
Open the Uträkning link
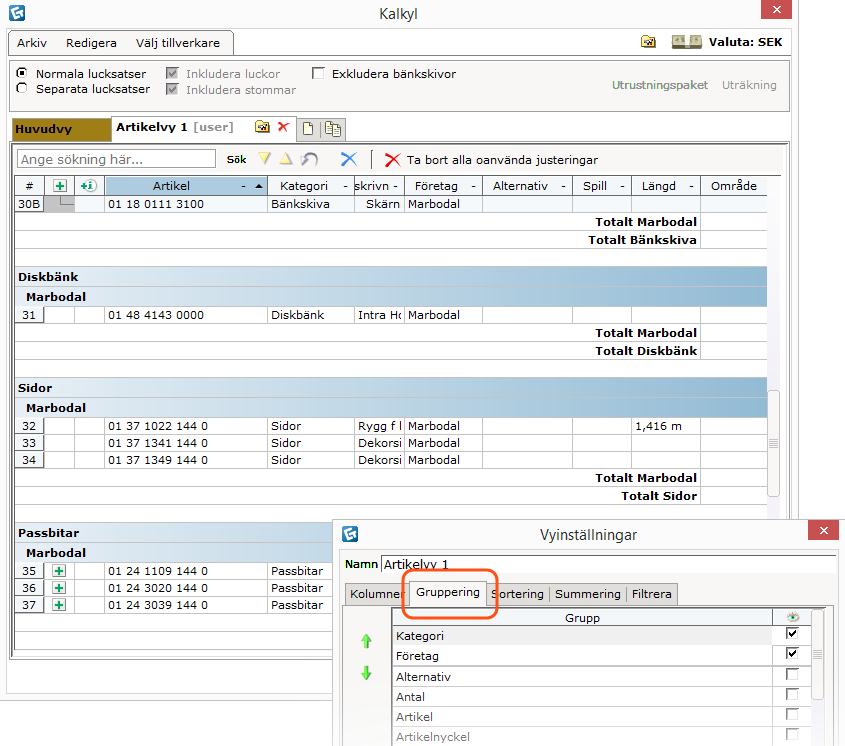[x=749, y=85]
